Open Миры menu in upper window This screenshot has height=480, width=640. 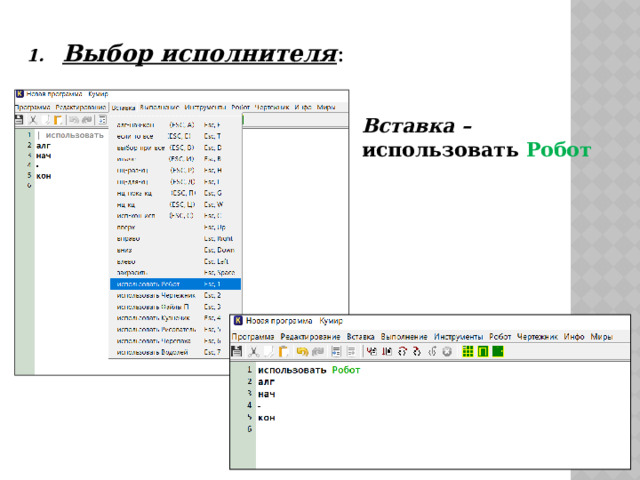326,107
